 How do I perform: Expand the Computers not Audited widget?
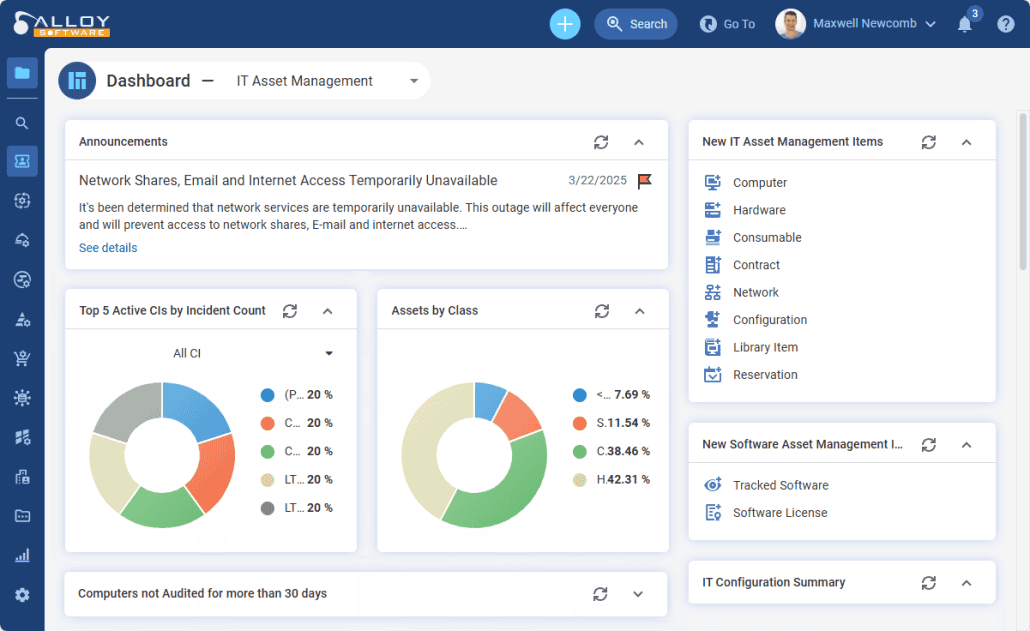(638, 593)
